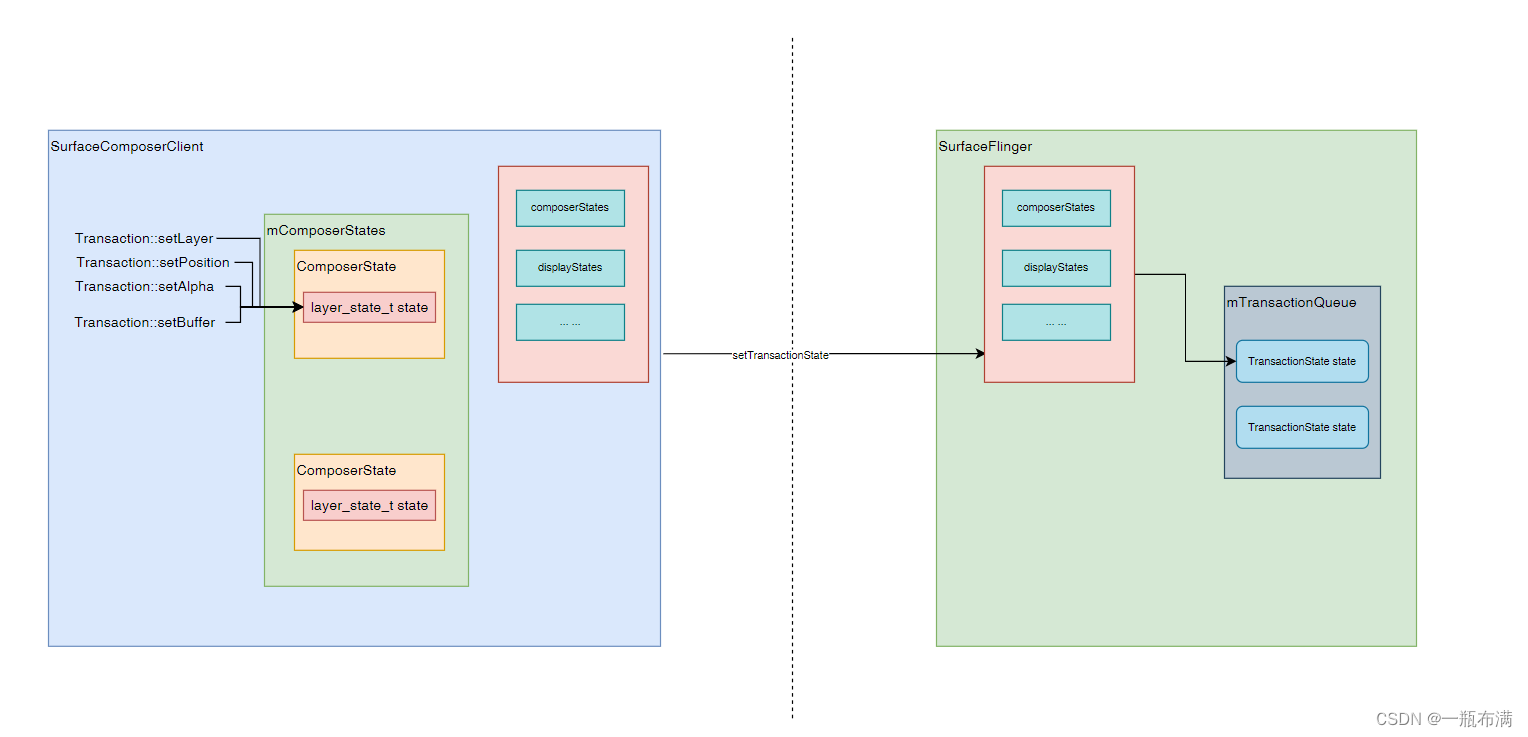The width and height of the screenshot is (1528, 737).
Task: Select the SurfaceComposerClient title label
Action: point(127,147)
